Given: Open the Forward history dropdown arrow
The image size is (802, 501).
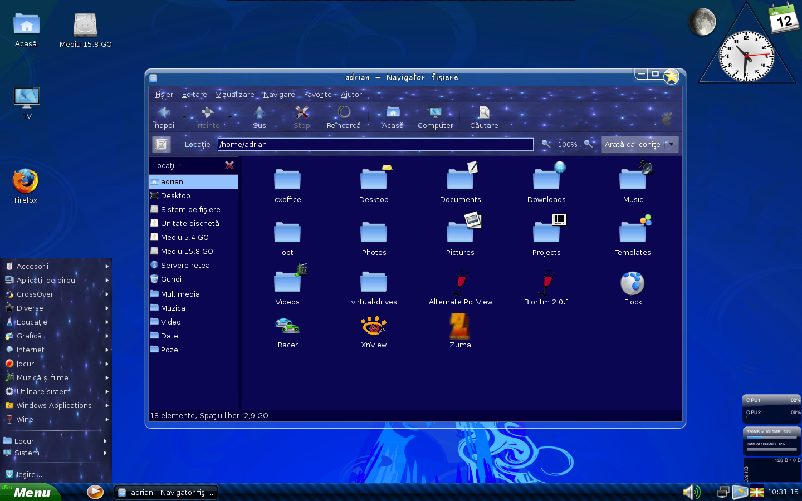Looking at the screenshot, I should pyautogui.click(x=230, y=117).
